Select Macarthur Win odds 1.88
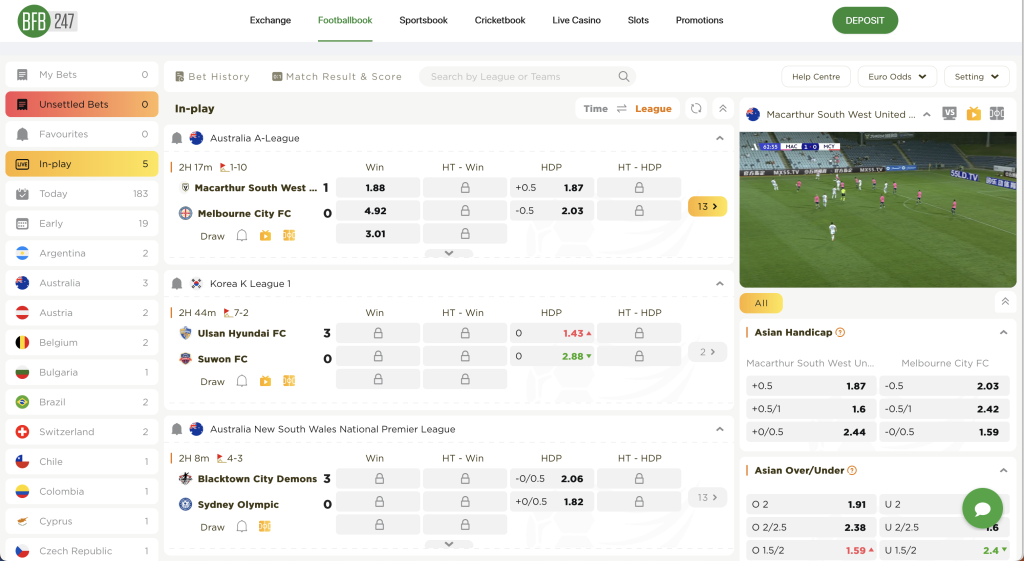 click(x=377, y=188)
